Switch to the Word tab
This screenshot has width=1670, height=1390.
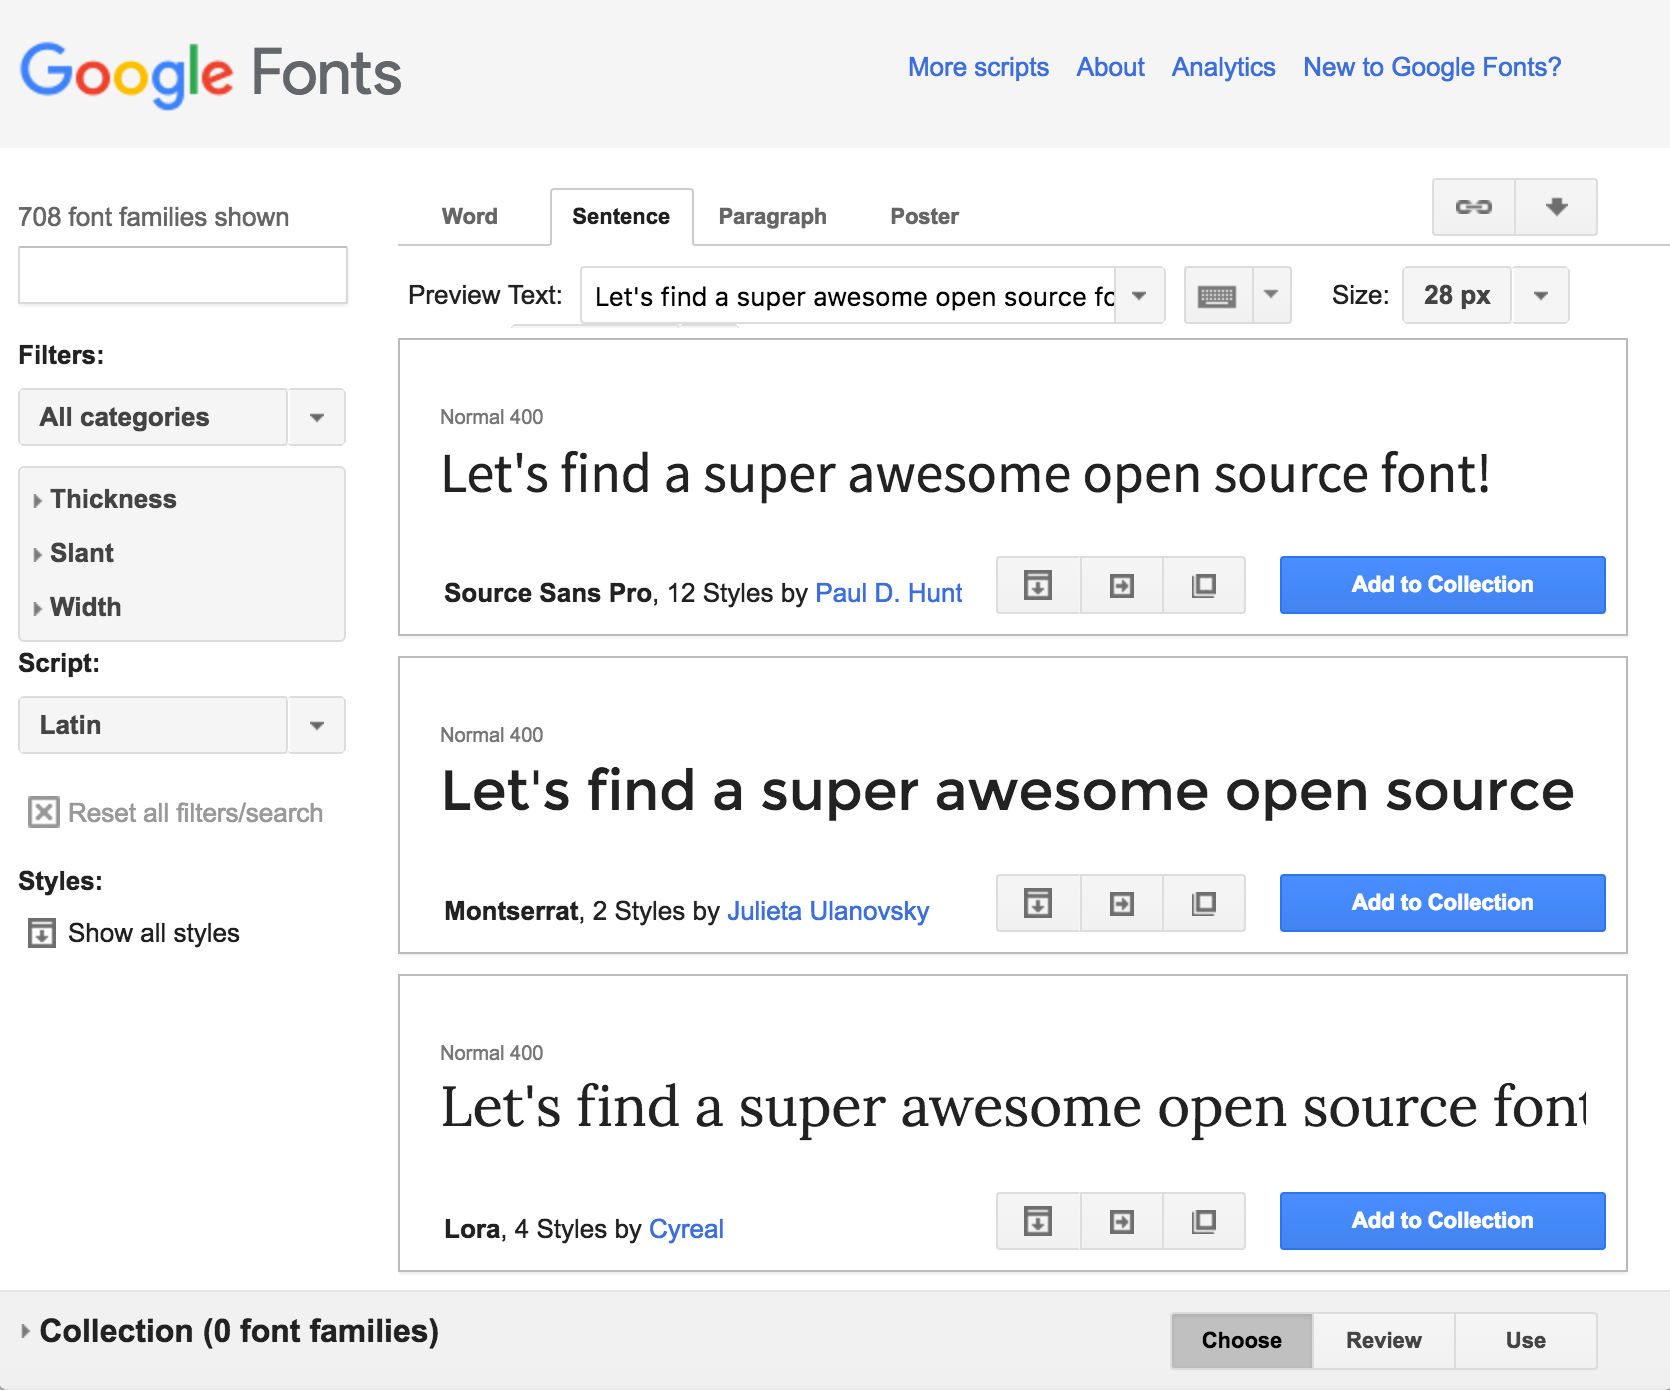click(470, 216)
